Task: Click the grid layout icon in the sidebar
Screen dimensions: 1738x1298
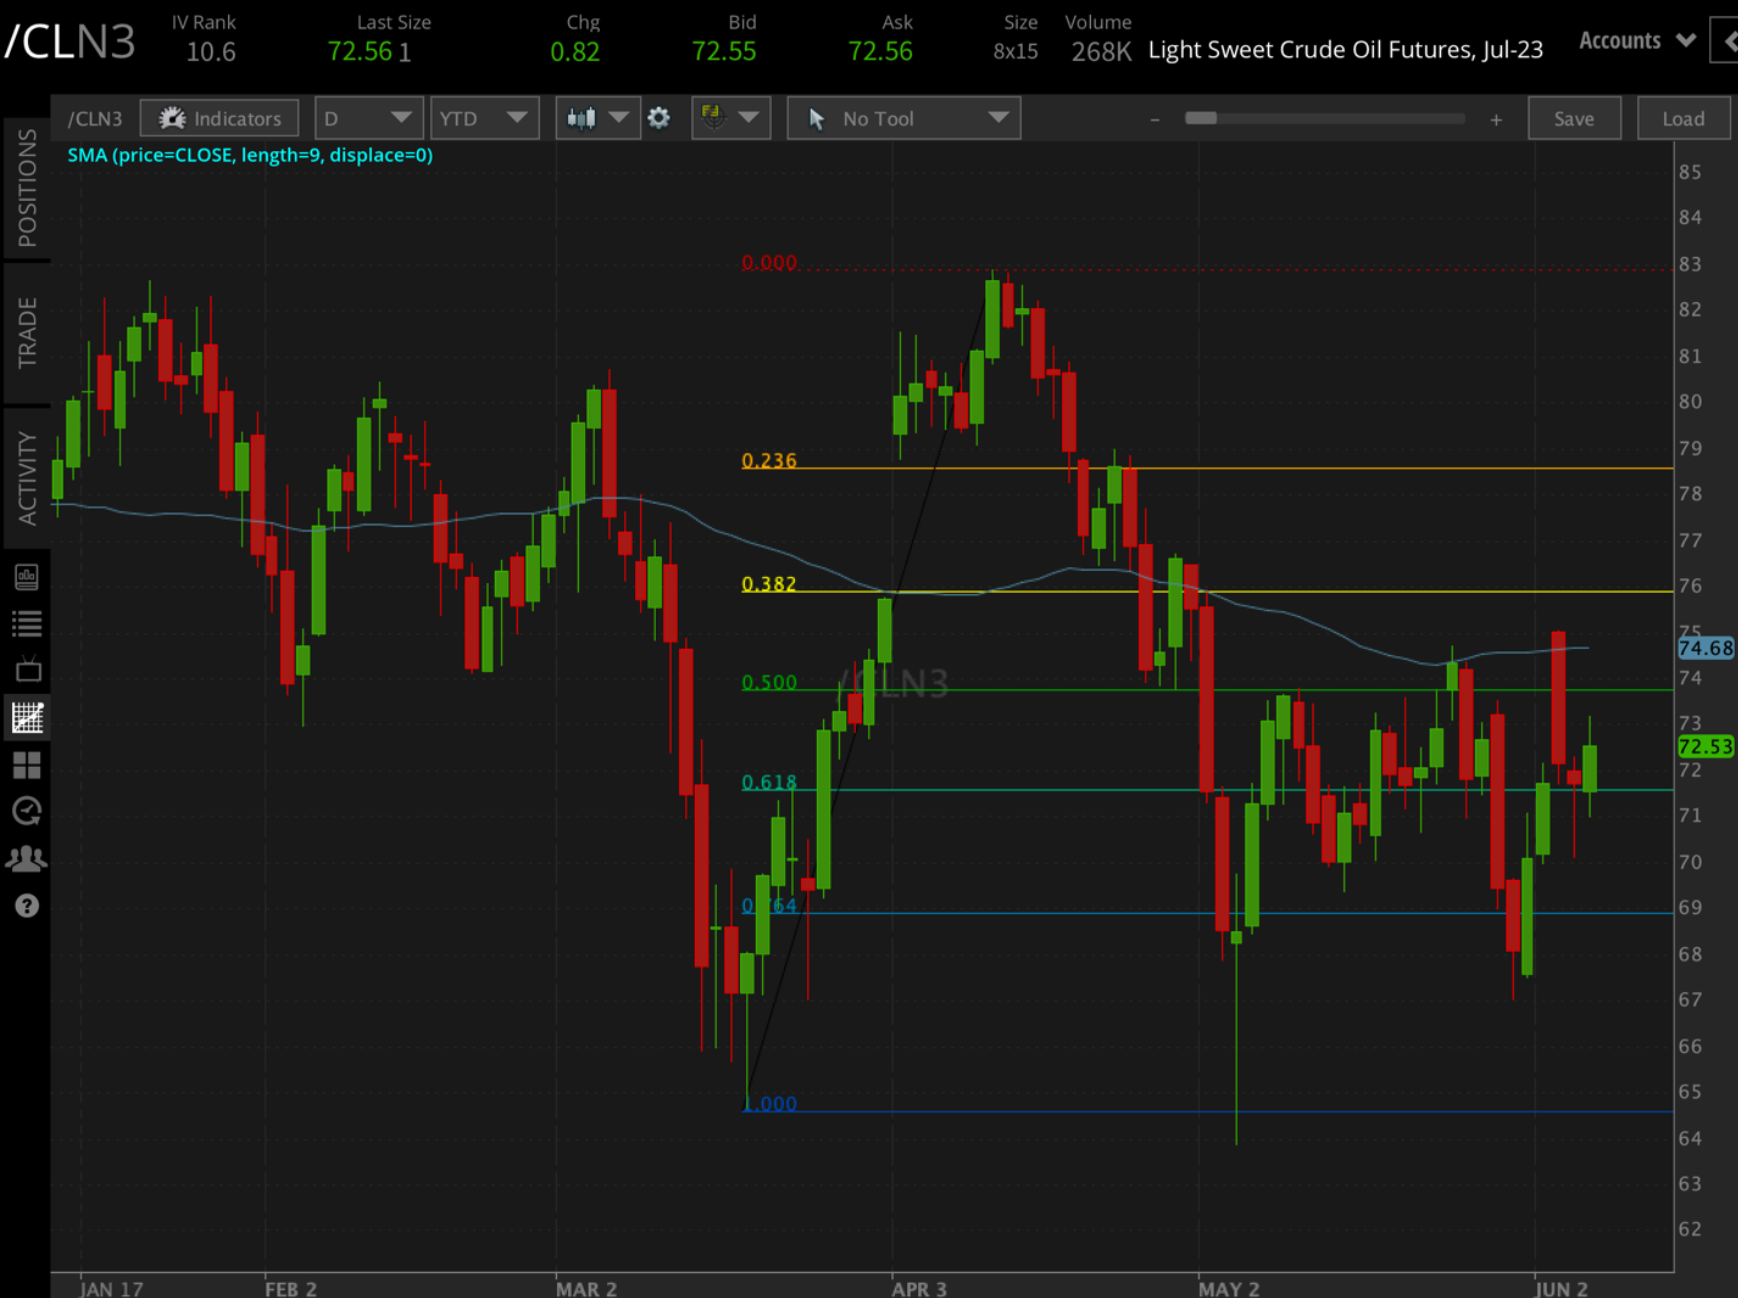Action: tap(27, 765)
